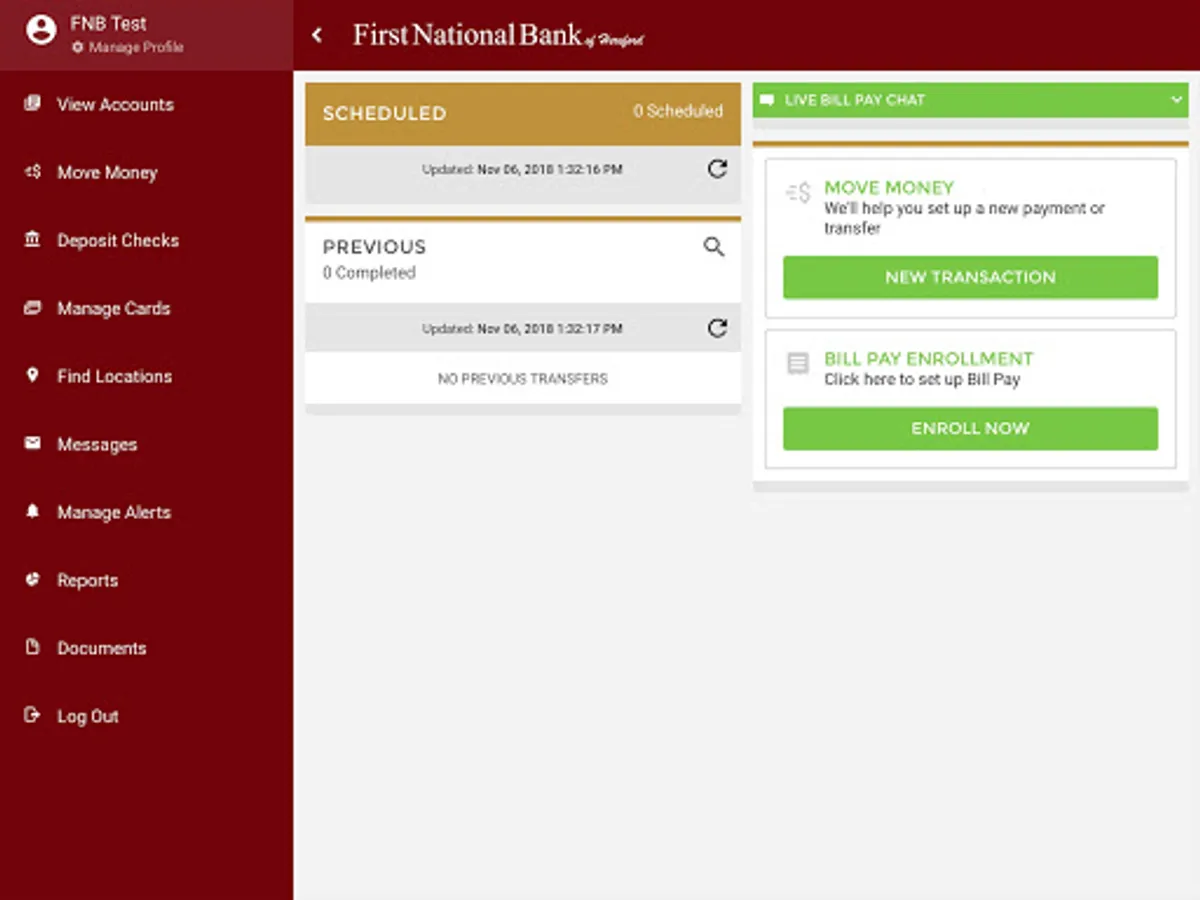Image resolution: width=1200 pixels, height=900 pixels.
Task: Click the 1:32:17 PM updated timestamp
Action: 522,328
